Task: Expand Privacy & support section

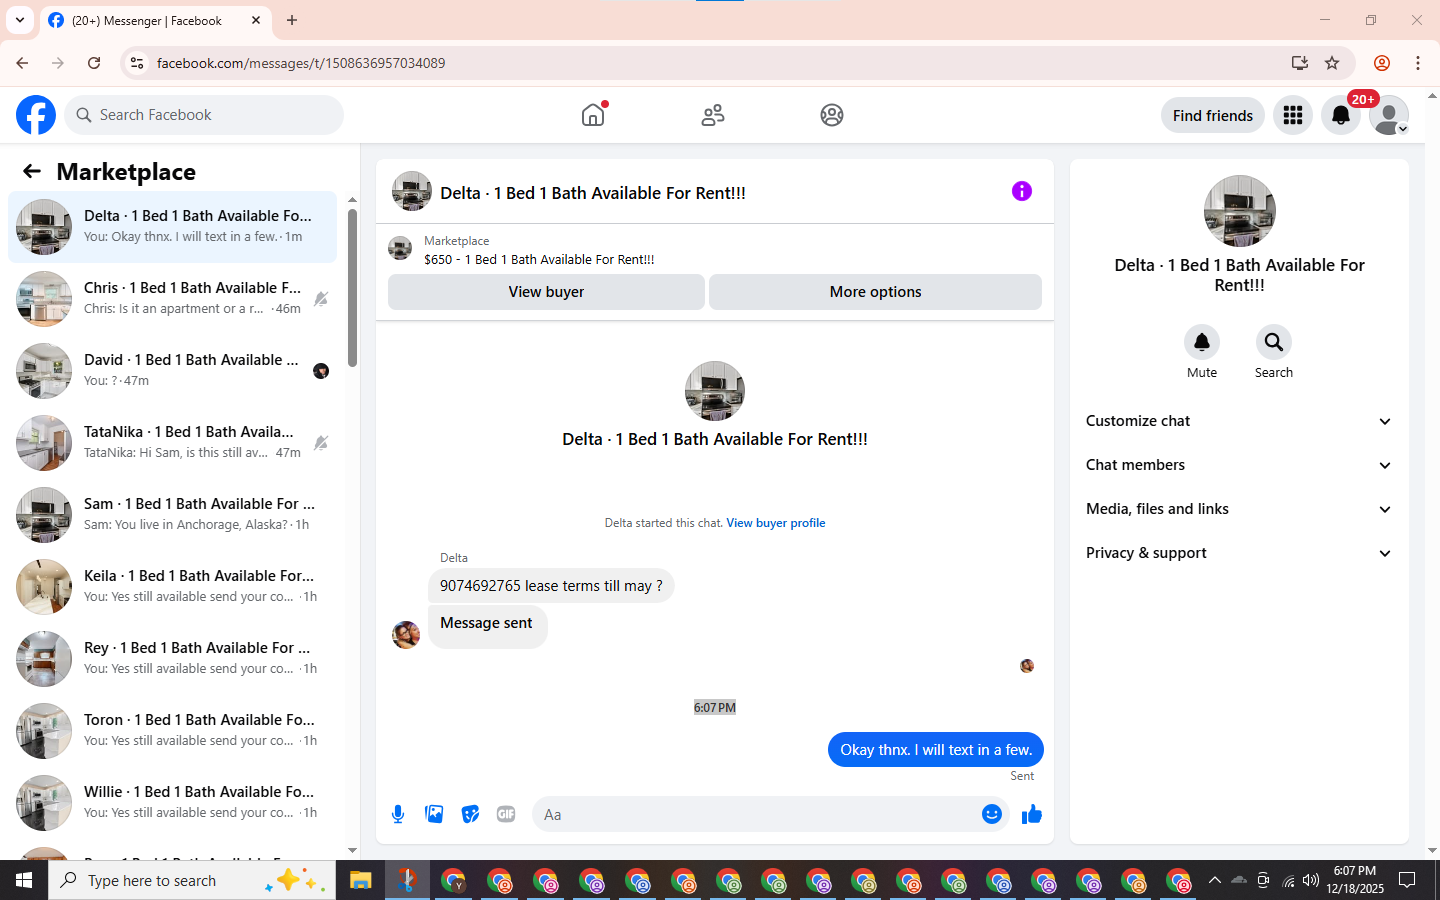Action: (x=1239, y=553)
